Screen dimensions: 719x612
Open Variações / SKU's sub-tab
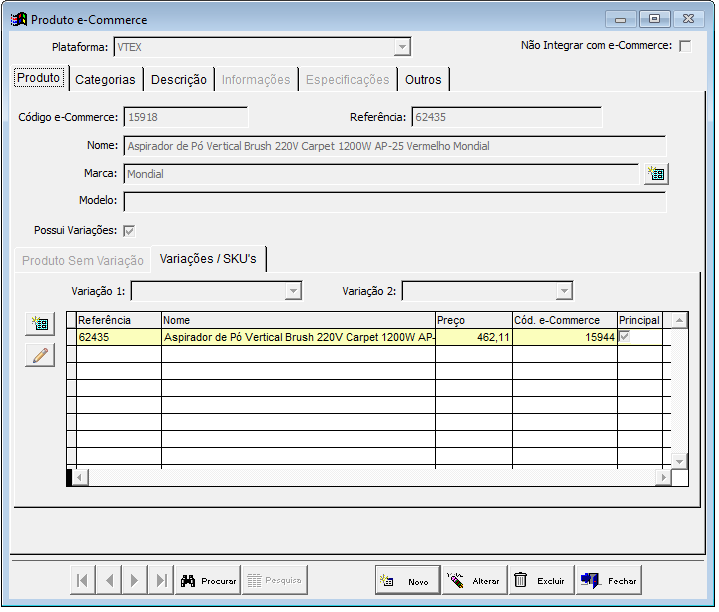click(209, 260)
